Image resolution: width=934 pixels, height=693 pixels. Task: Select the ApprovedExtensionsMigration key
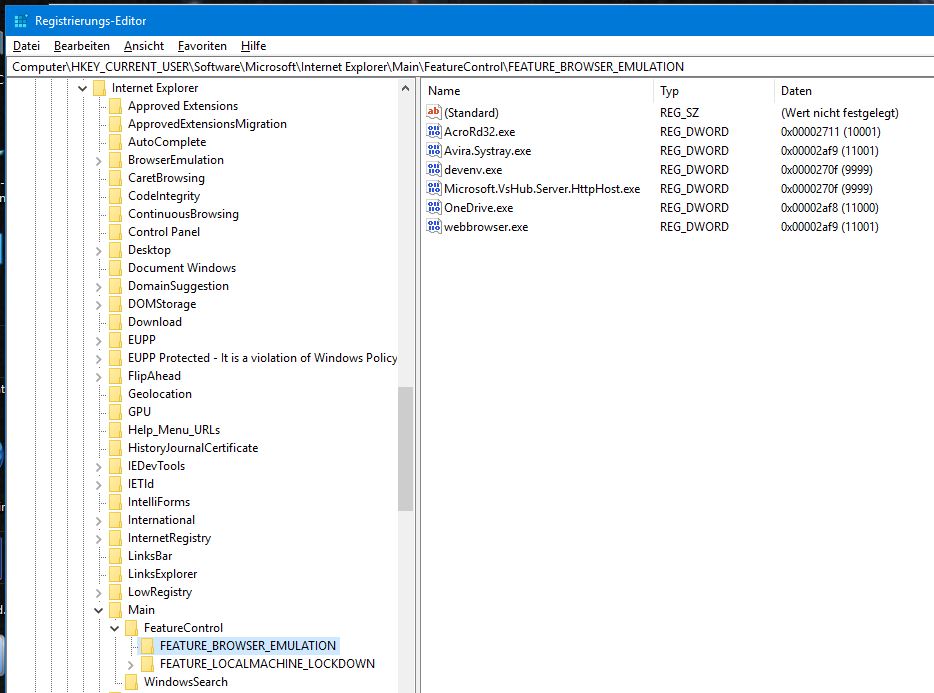point(207,124)
